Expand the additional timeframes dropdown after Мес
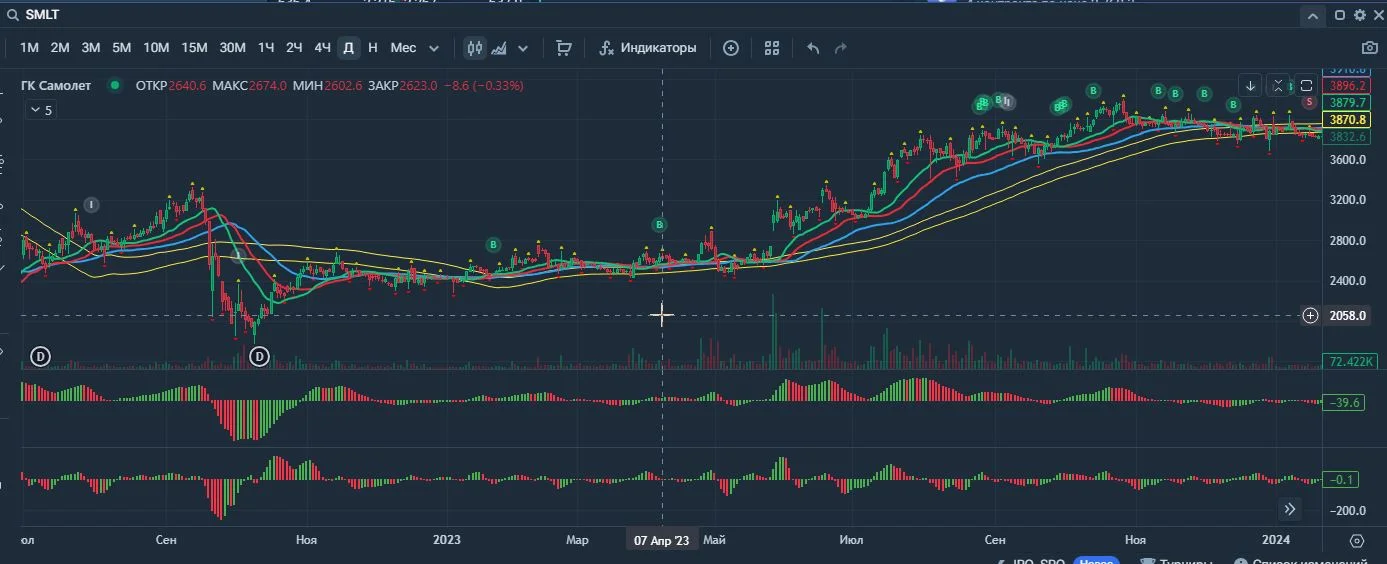 [434, 48]
